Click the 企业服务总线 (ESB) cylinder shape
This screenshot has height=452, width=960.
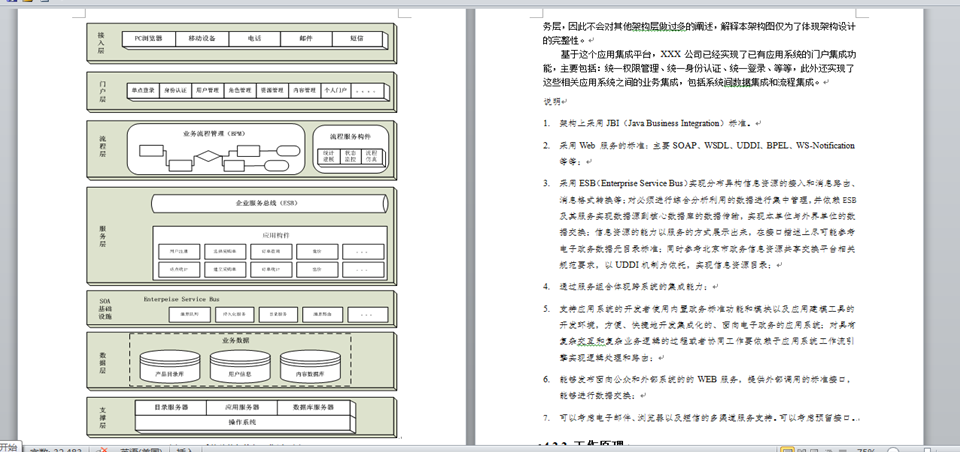click(x=269, y=203)
